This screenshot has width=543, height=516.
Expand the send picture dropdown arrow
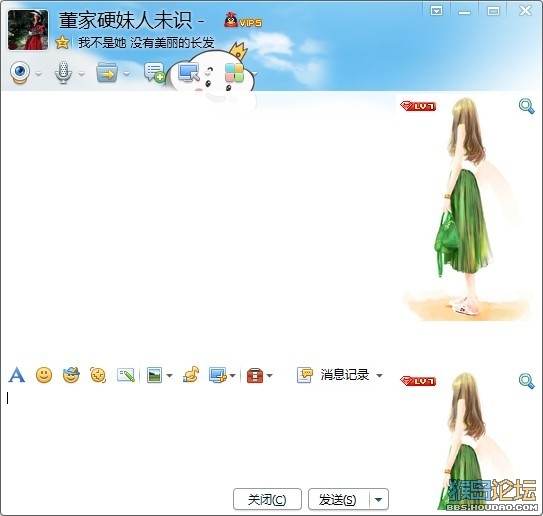click(x=170, y=375)
